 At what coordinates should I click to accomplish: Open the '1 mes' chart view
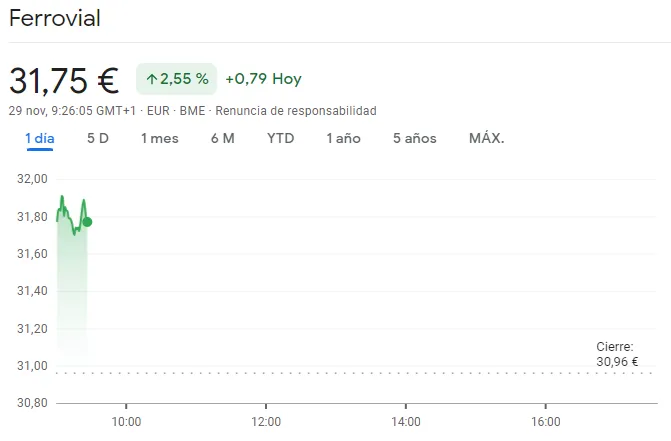coord(160,138)
